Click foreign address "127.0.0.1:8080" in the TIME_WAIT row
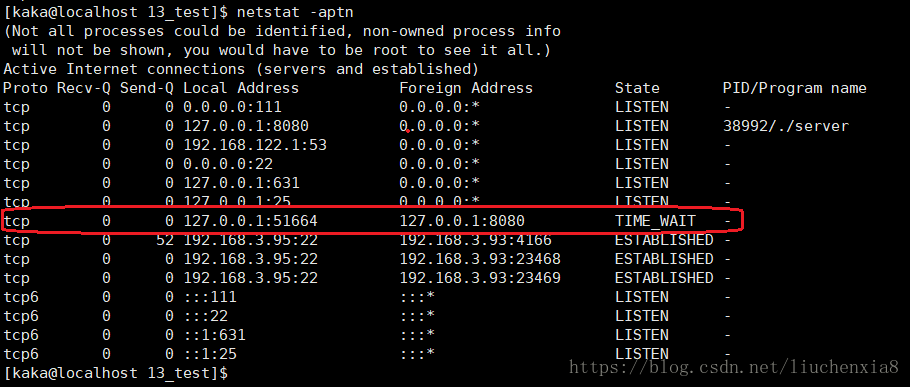The image size is (910, 387). [462, 221]
